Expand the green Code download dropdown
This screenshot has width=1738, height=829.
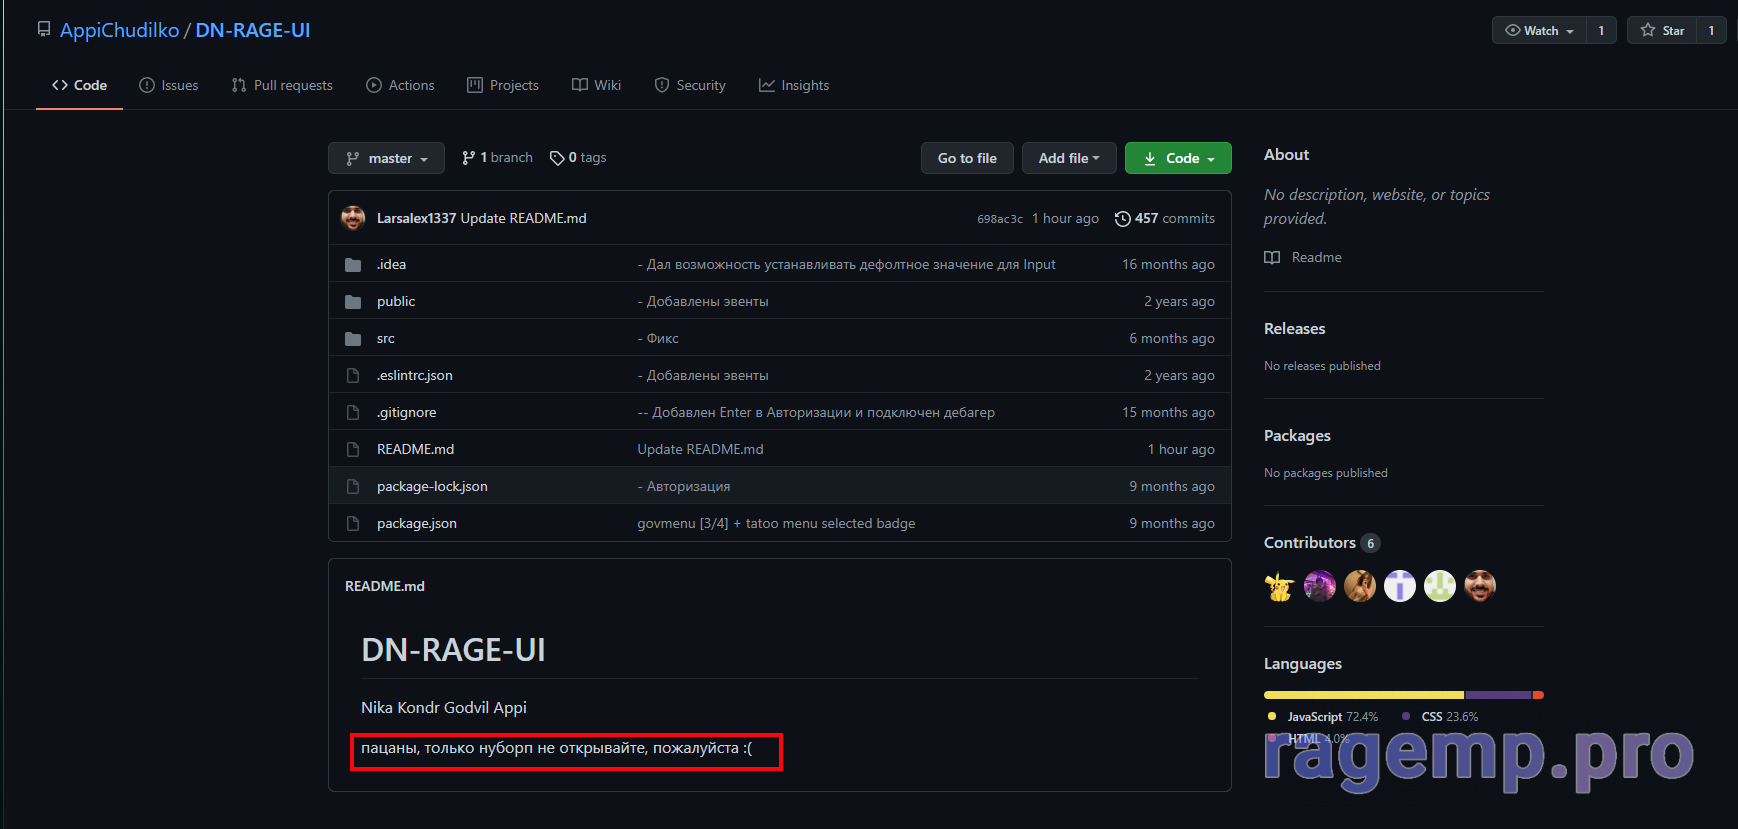[1178, 158]
